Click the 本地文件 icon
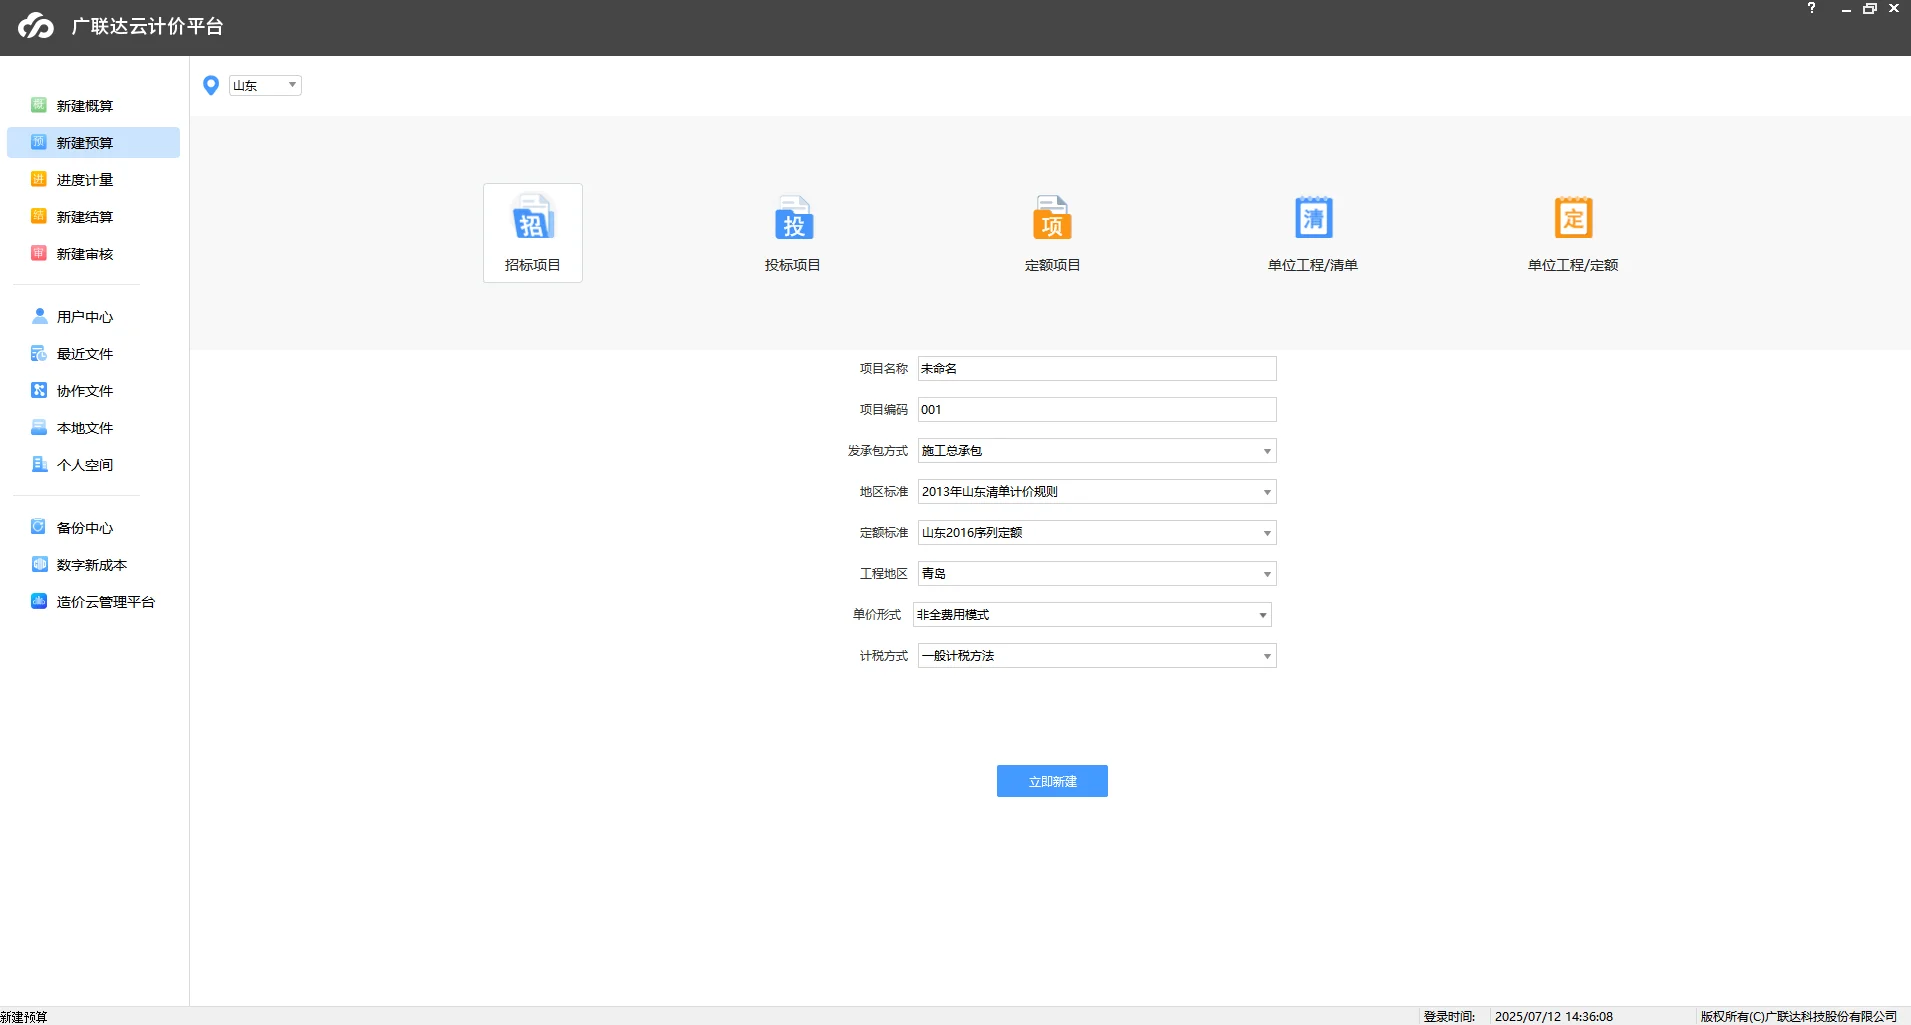 (x=39, y=427)
